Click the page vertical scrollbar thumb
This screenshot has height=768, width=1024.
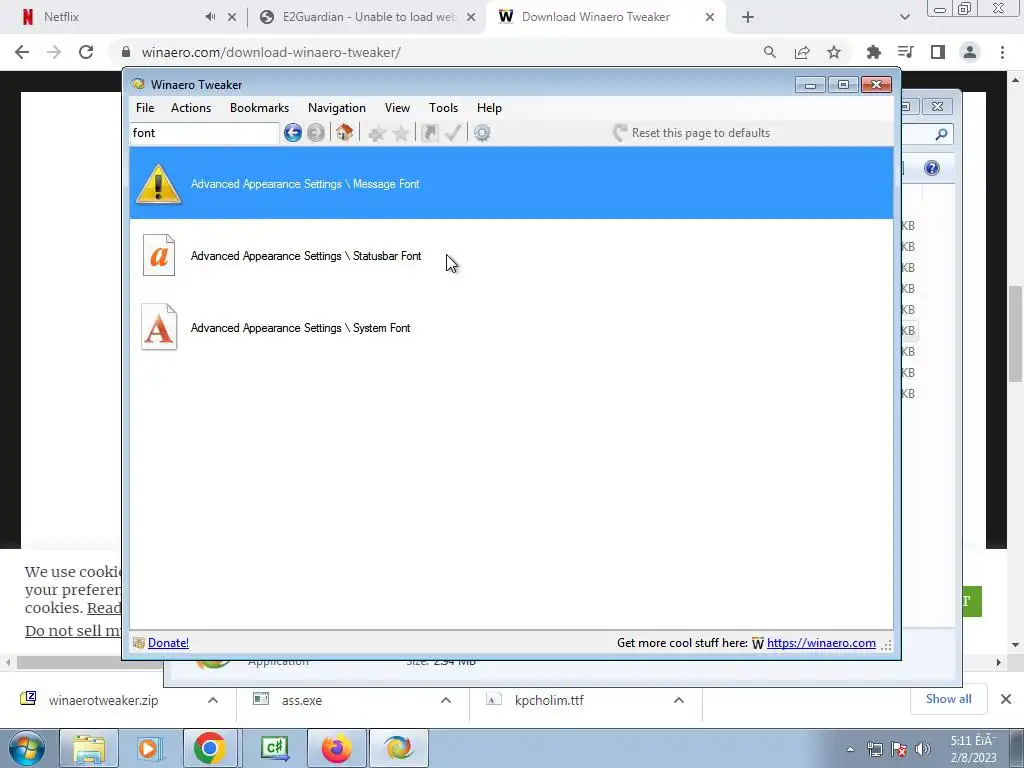1015,333
